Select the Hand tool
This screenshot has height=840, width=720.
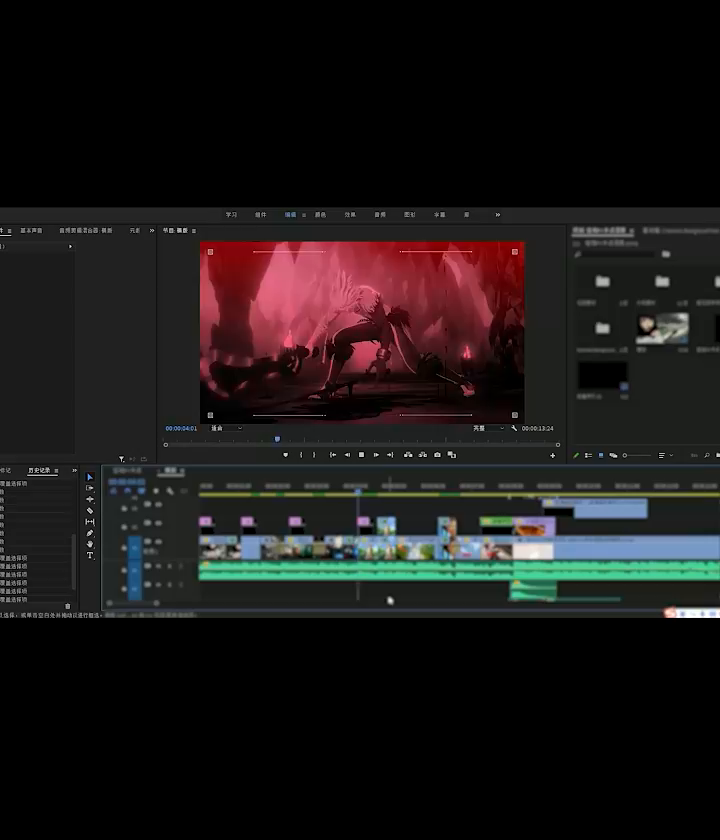click(90, 544)
